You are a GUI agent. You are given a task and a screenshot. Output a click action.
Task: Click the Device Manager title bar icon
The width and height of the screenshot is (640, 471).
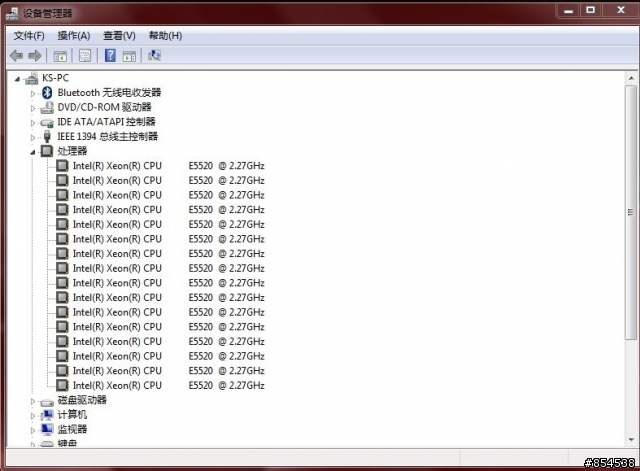tap(12, 13)
